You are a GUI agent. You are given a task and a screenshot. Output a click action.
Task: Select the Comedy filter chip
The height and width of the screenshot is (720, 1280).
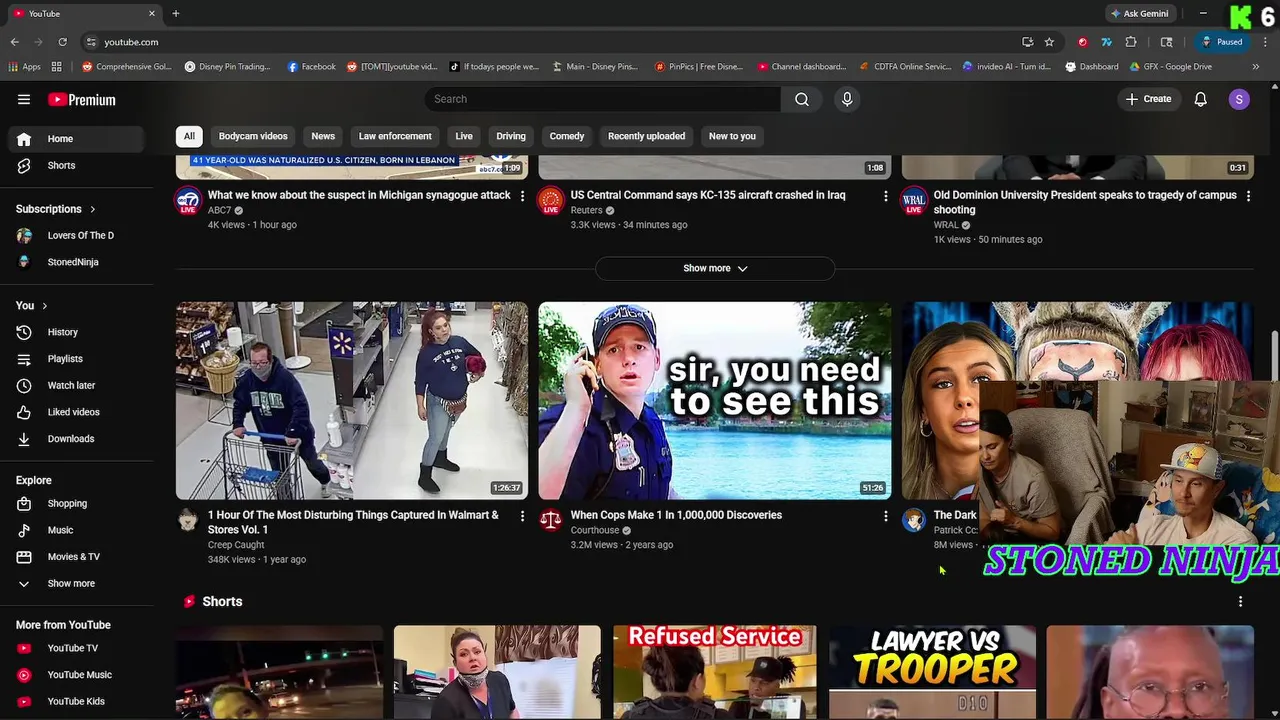point(567,136)
